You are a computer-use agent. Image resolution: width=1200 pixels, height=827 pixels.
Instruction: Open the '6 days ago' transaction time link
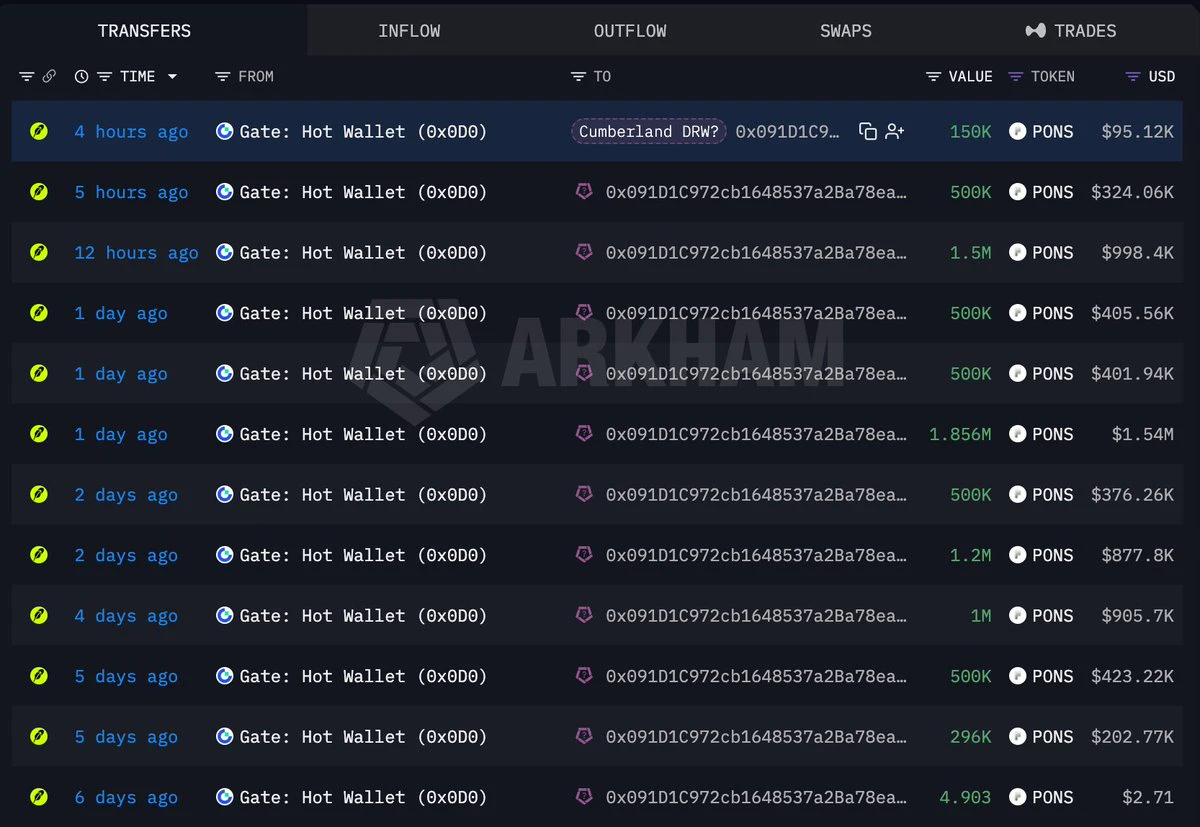(126, 797)
